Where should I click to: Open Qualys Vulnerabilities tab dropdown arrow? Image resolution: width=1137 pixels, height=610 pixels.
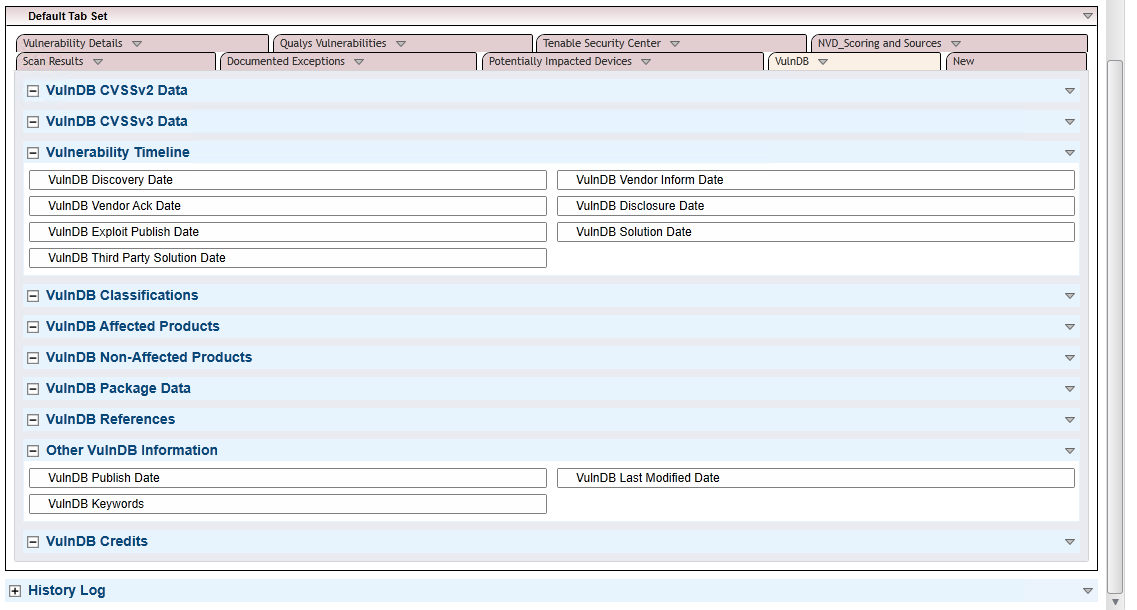[401, 44]
